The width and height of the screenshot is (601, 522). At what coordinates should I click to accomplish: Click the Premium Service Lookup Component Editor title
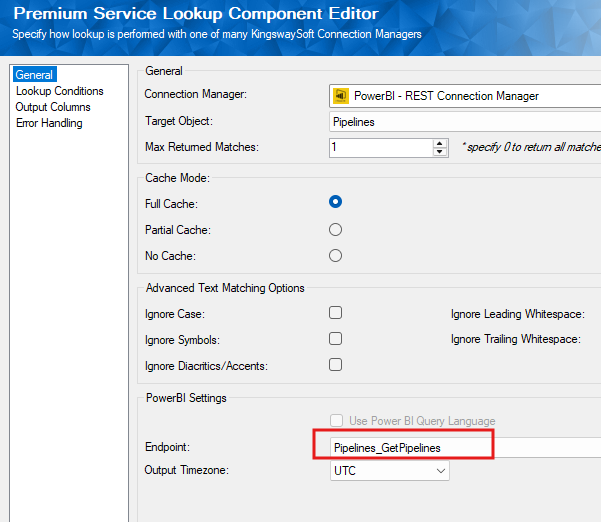pyautogui.click(x=196, y=13)
